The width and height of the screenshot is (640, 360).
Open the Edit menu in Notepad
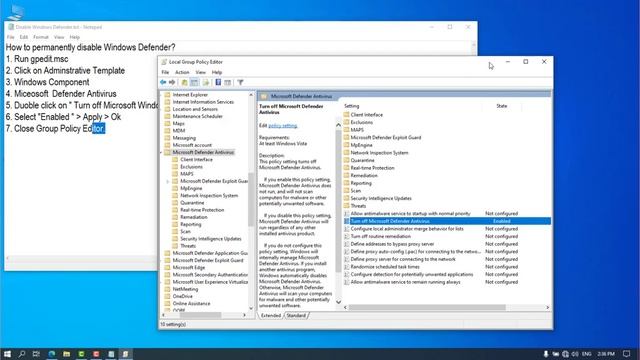click(24, 37)
